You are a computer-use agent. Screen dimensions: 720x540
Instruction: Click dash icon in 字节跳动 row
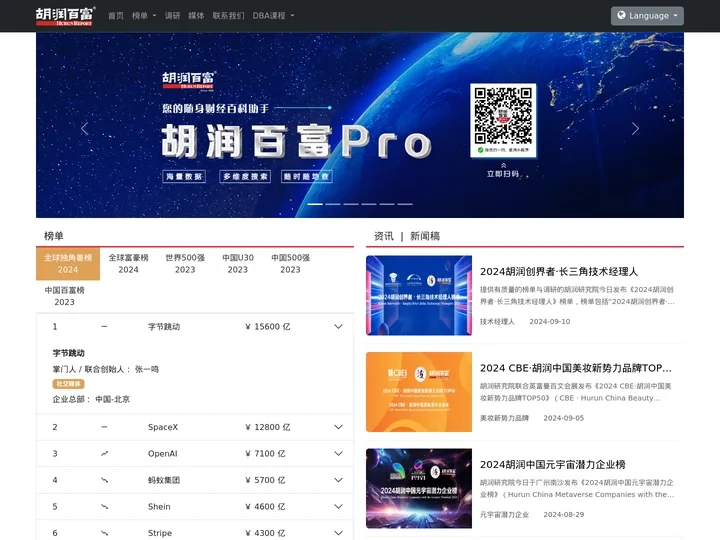point(104,326)
